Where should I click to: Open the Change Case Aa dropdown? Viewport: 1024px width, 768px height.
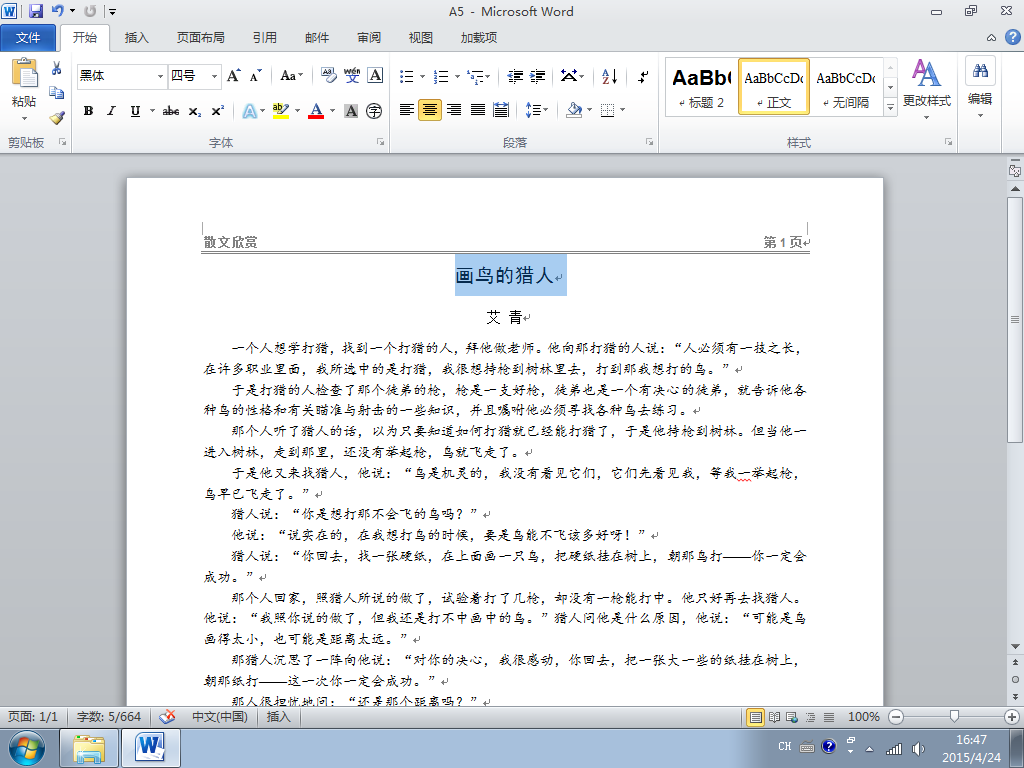pyautogui.click(x=291, y=76)
